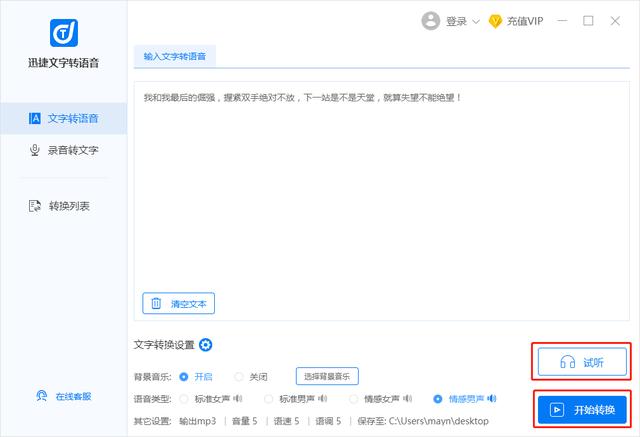Image resolution: width=640 pixels, height=437 pixels.
Task: Click the 输出mp3 setting text
Action: [198, 421]
